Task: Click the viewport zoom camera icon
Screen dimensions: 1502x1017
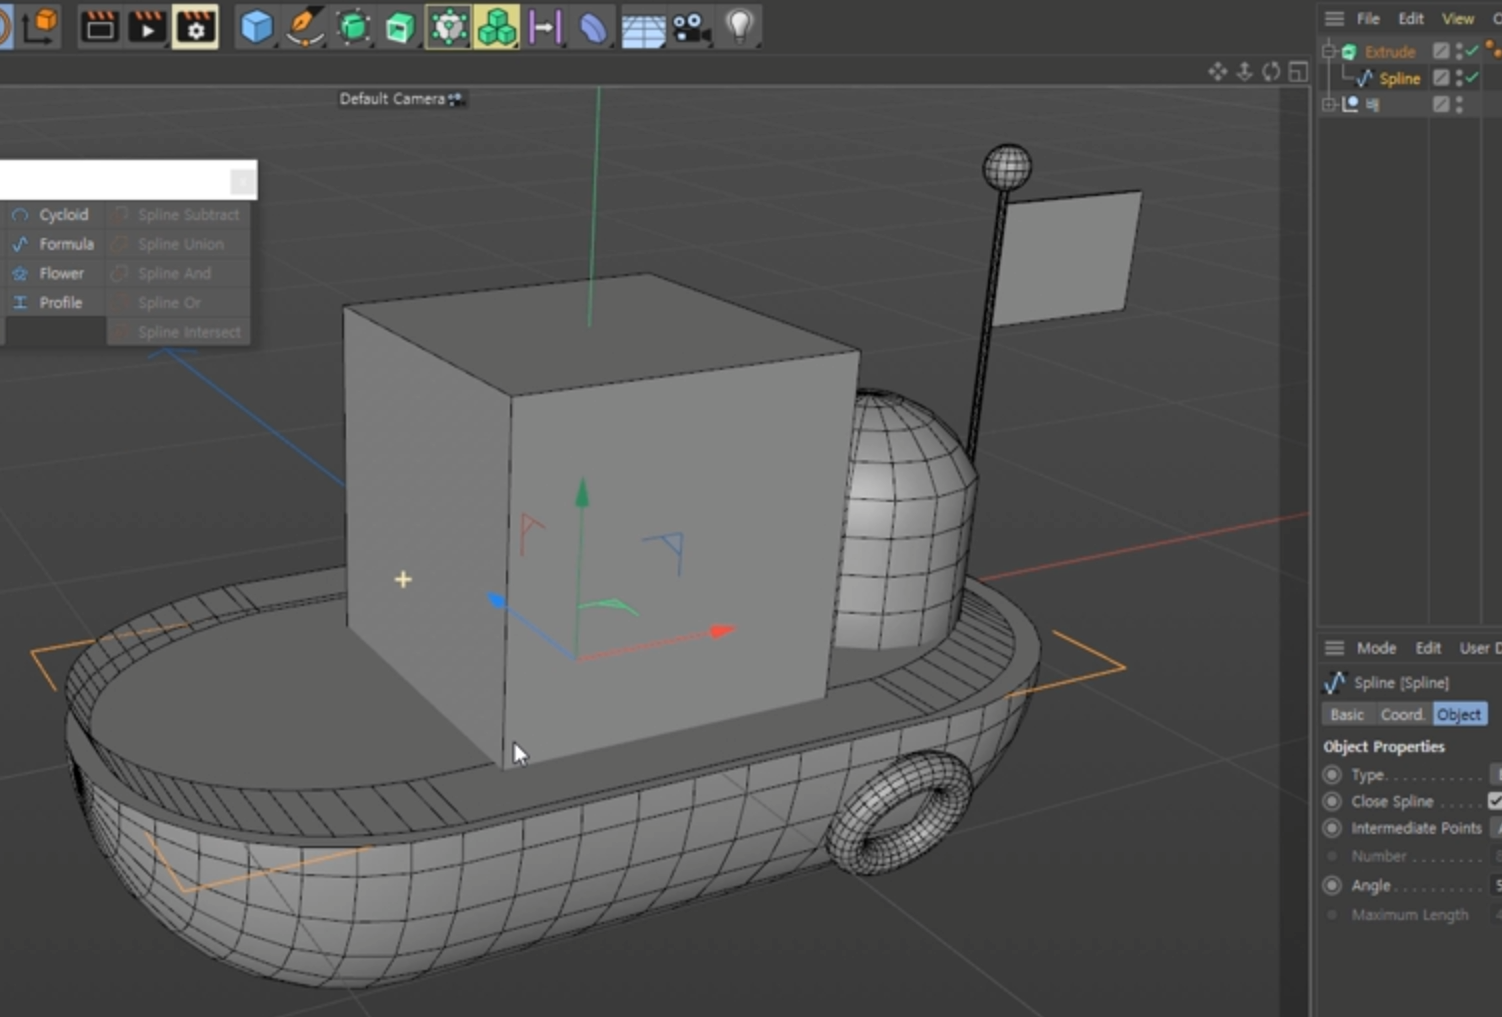Action: (x=1244, y=71)
